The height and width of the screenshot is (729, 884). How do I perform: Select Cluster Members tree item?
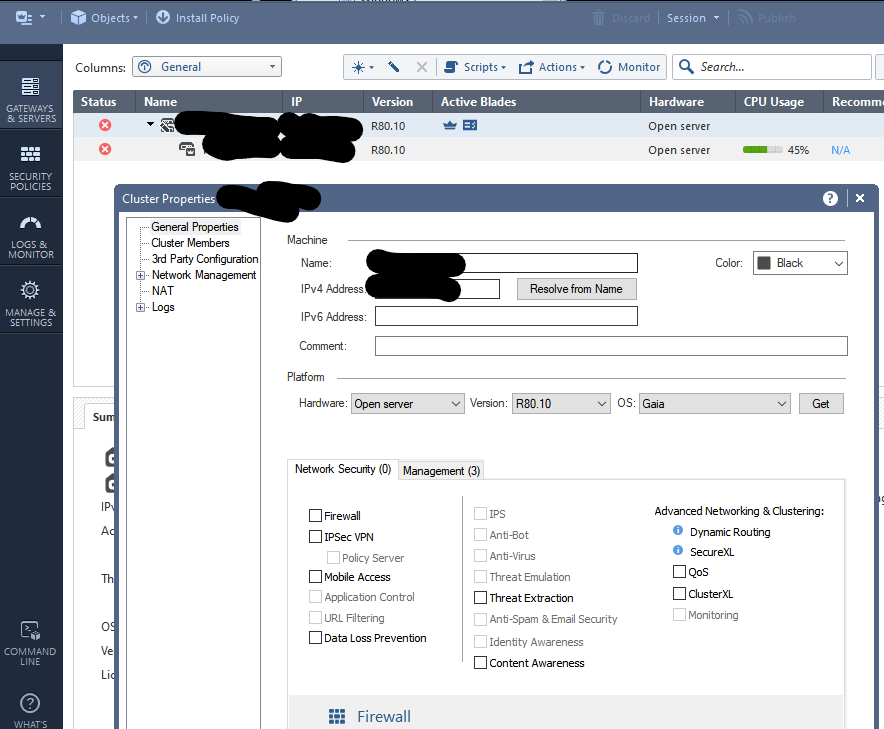191,243
